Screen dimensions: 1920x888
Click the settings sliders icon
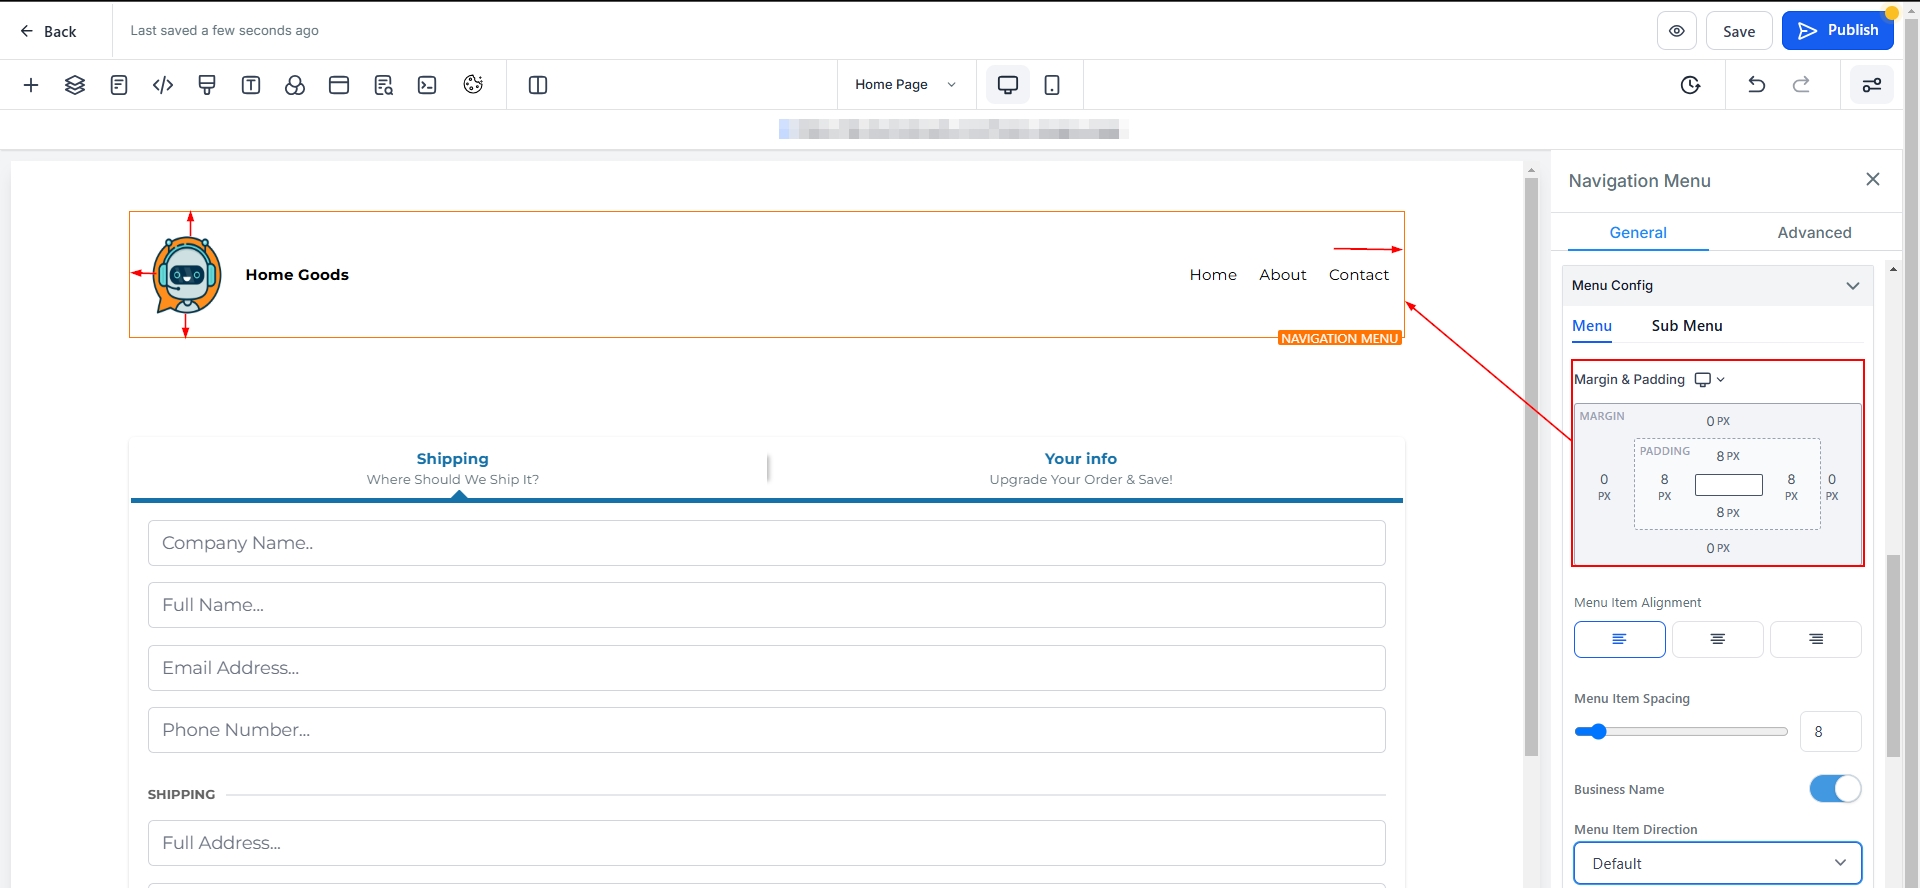1871,85
